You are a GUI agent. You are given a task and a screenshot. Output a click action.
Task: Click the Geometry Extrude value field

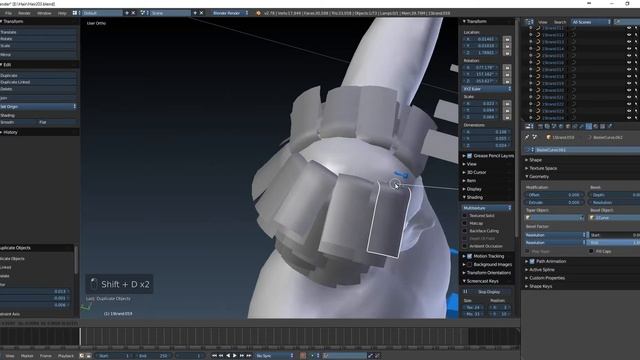(x=554, y=202)
